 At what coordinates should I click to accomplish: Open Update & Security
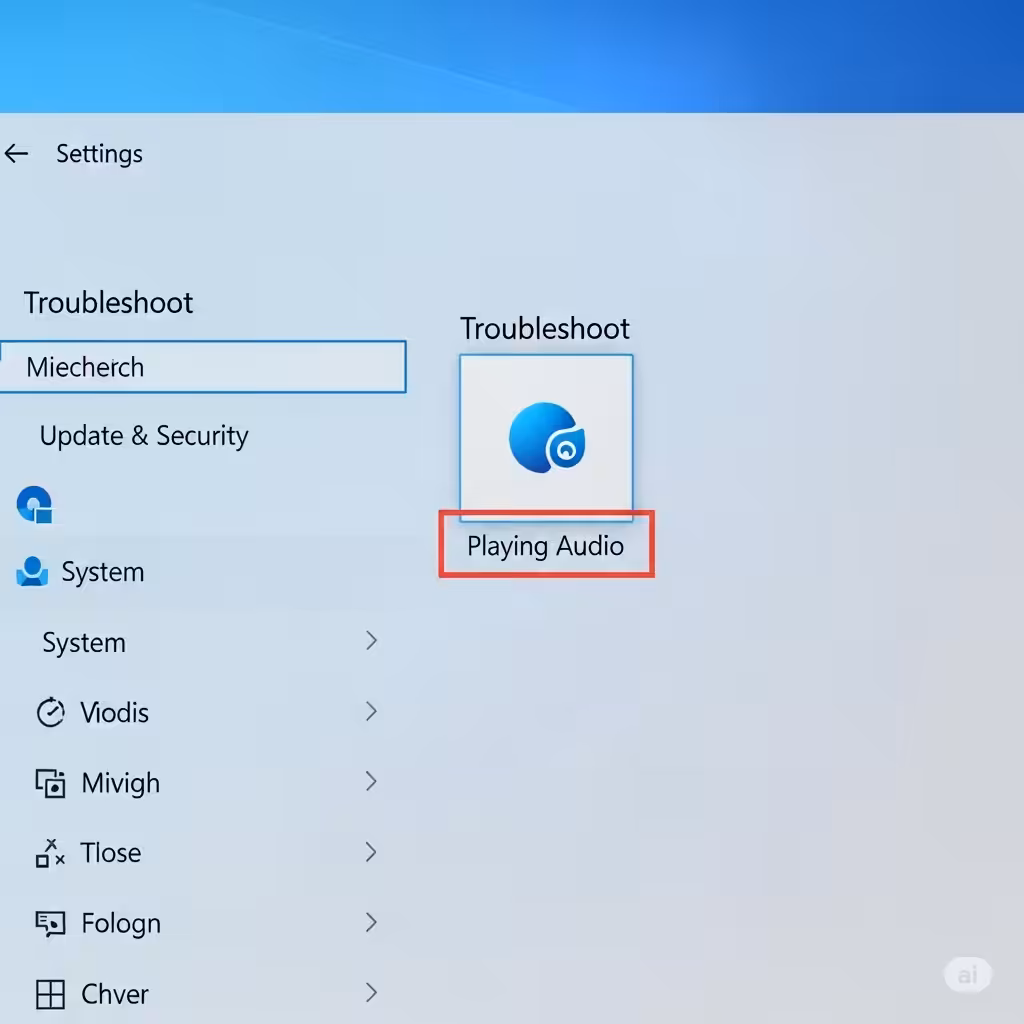click(144, 436)
